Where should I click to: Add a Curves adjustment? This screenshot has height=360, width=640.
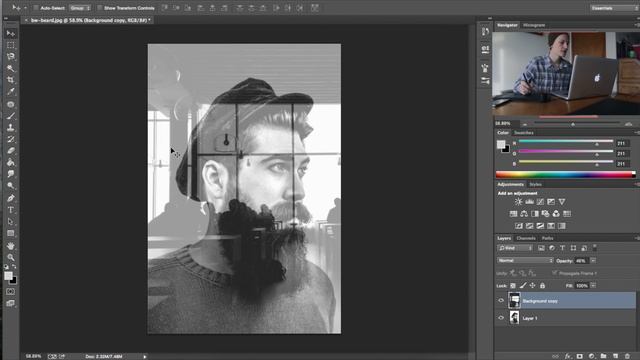(540, 202)
